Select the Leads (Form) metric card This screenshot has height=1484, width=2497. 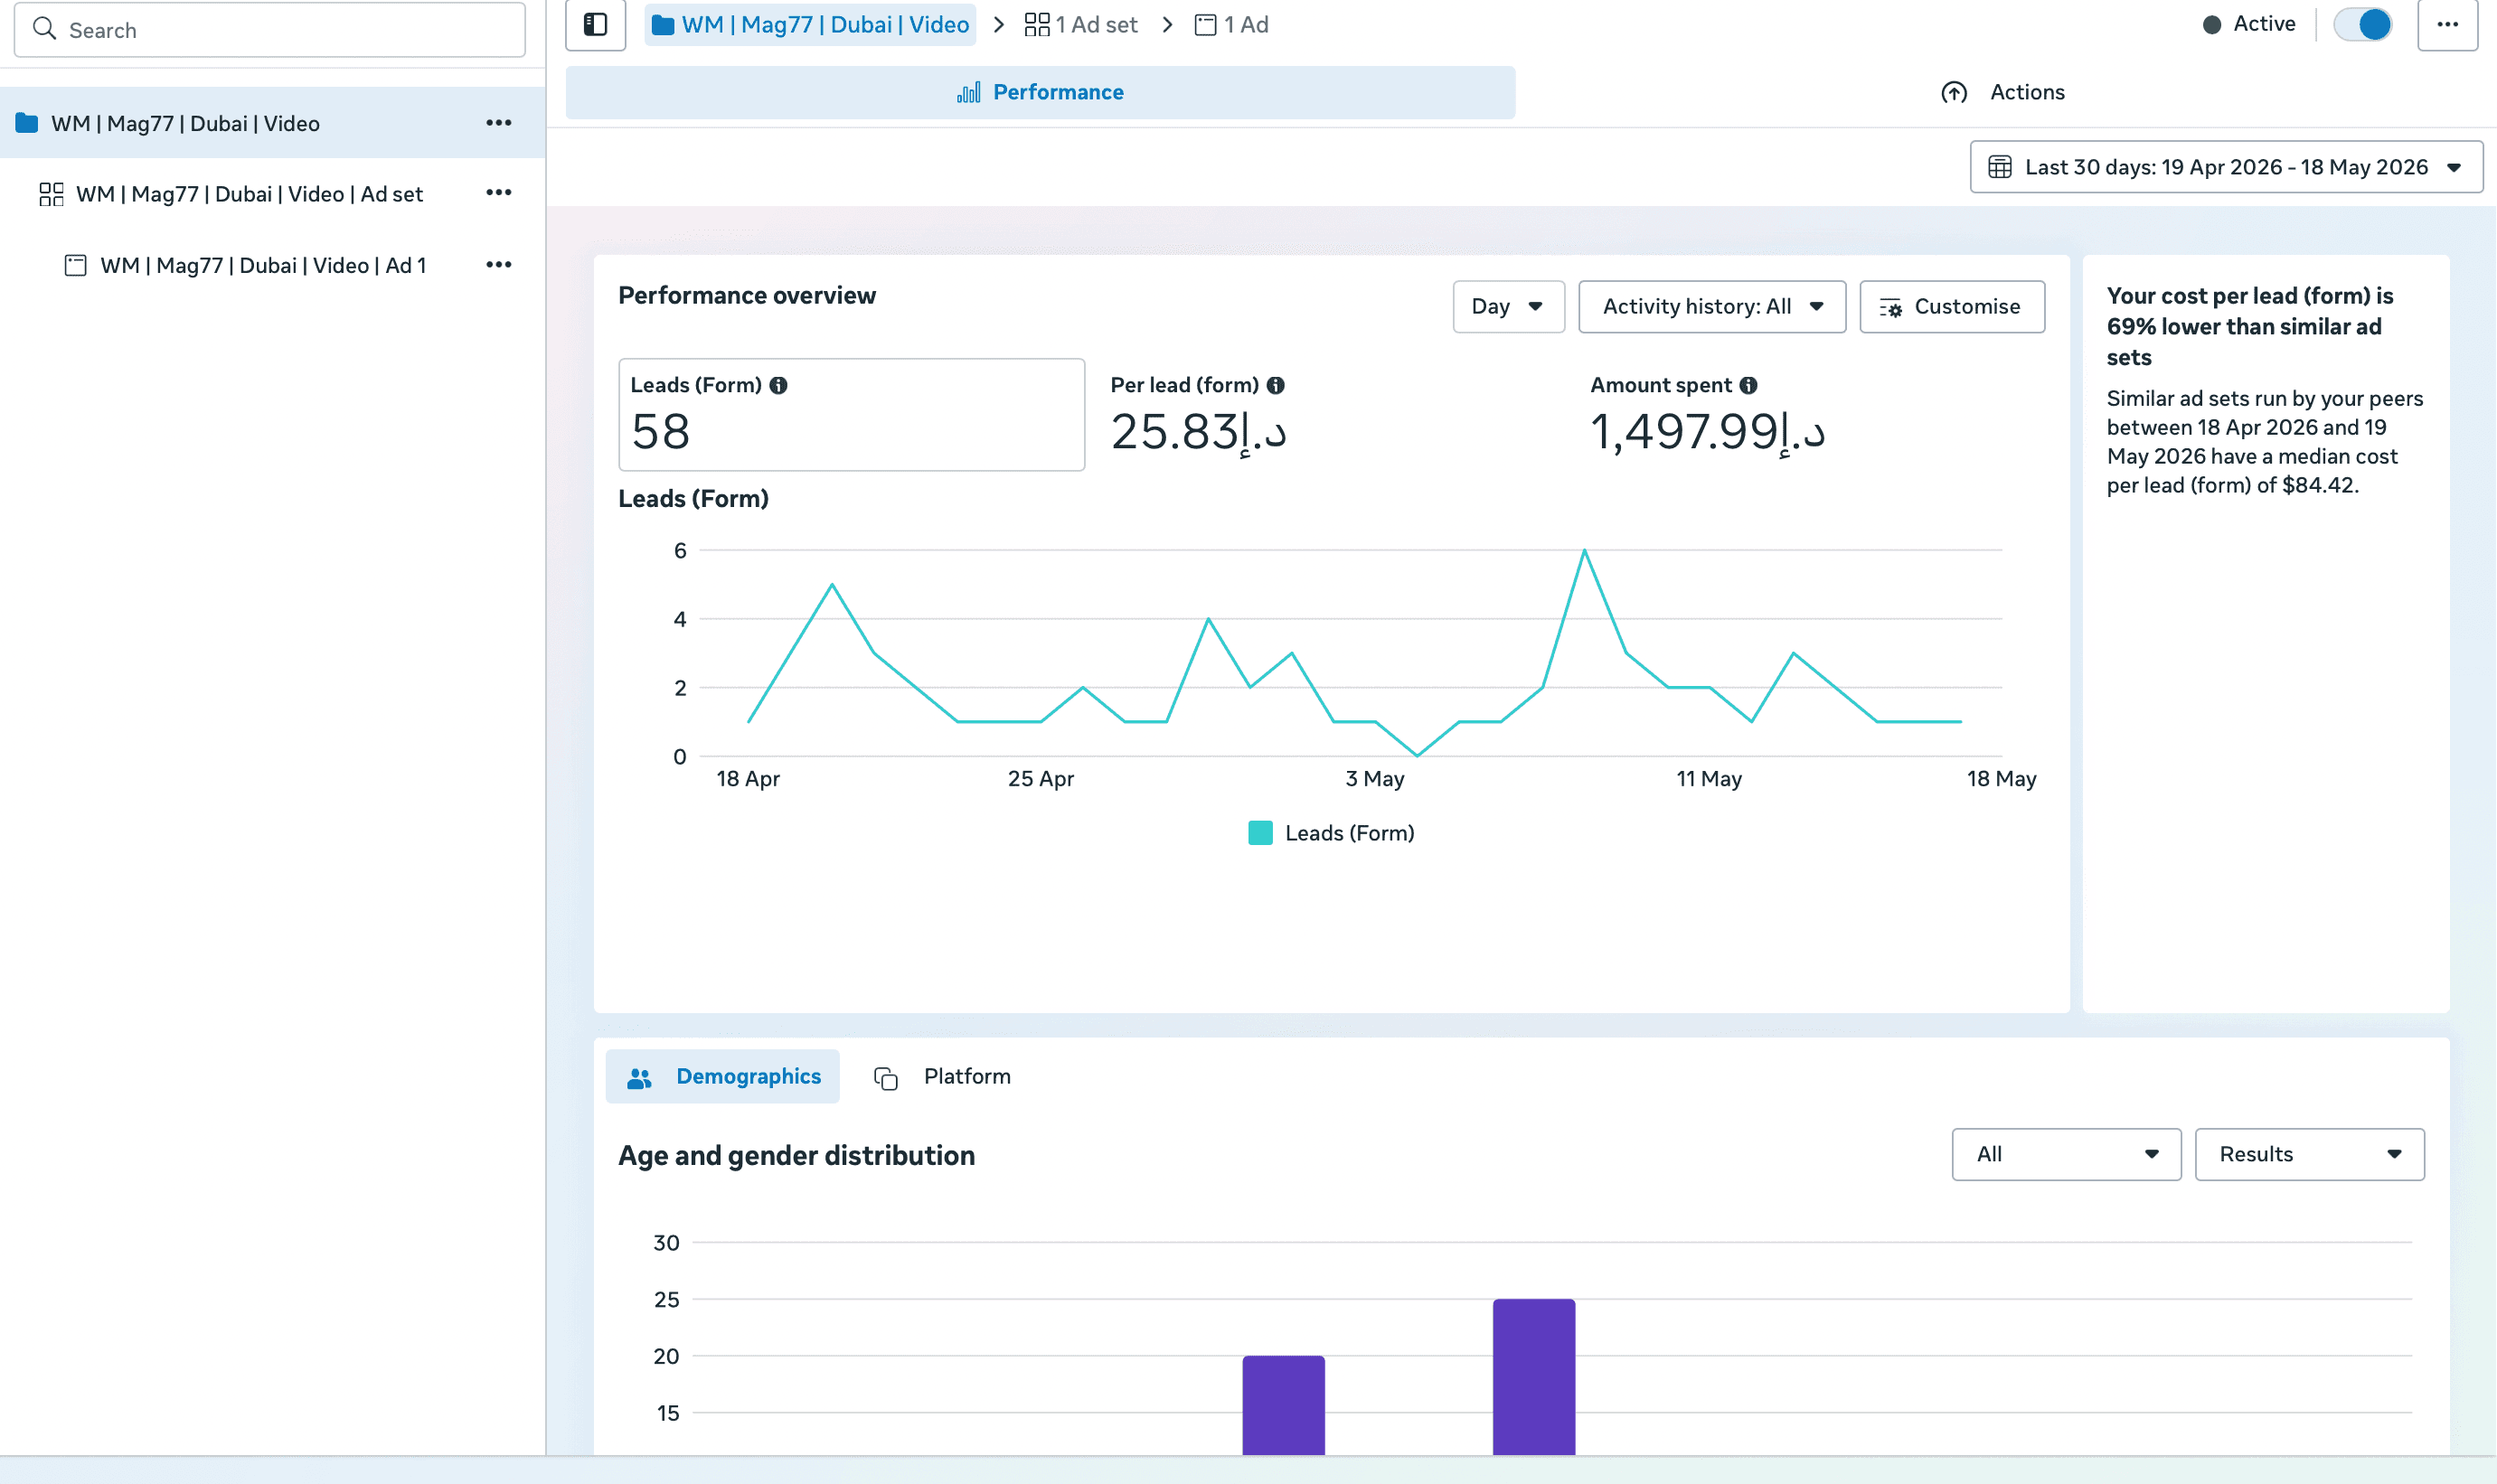(851, 415)
